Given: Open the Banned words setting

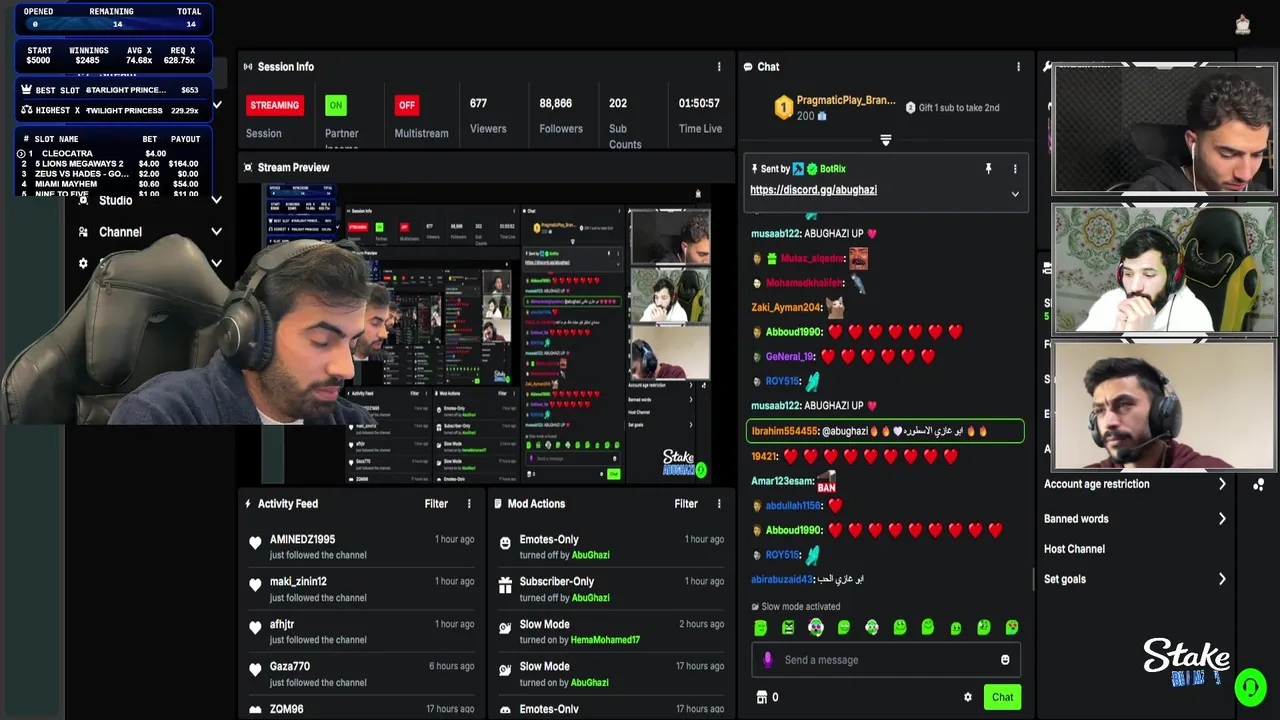Looking at the screenshot, I should point(1076,519).
